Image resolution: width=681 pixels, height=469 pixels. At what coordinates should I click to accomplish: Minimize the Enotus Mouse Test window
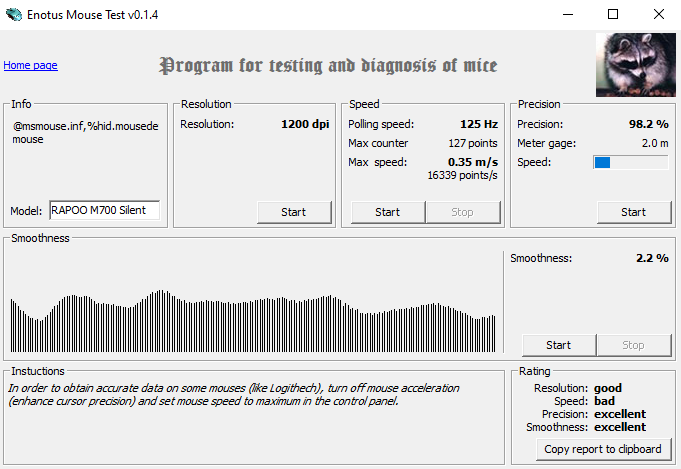click(x=568, y=14)
